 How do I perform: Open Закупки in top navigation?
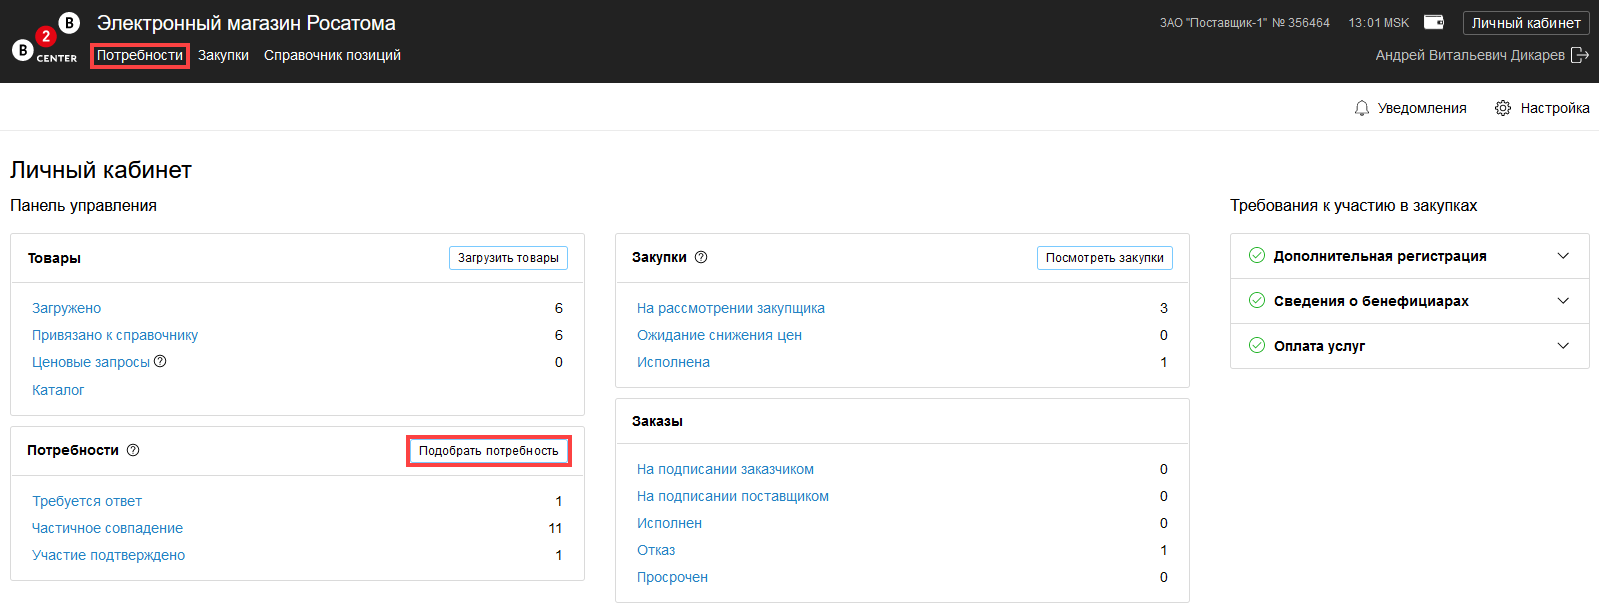223,55
